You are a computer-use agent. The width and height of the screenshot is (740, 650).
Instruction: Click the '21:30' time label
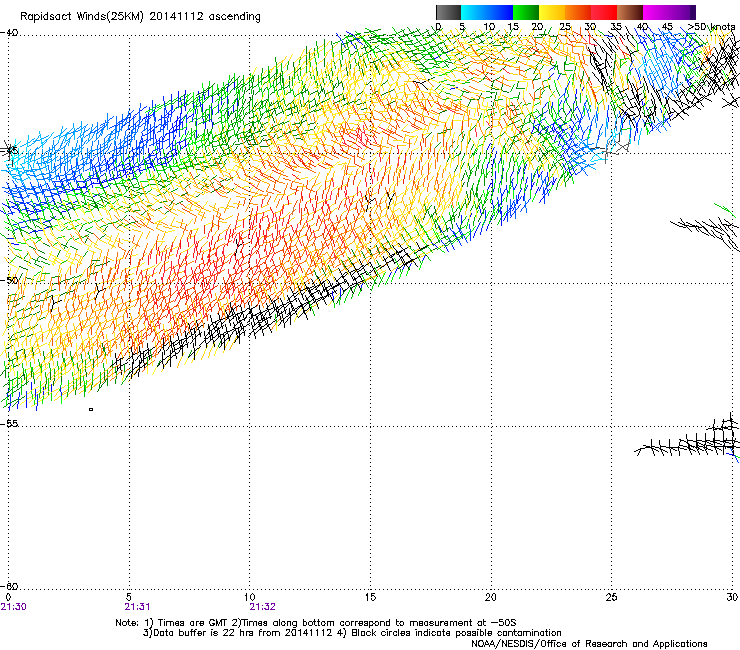pyautogui.click(x=14, y=607)
